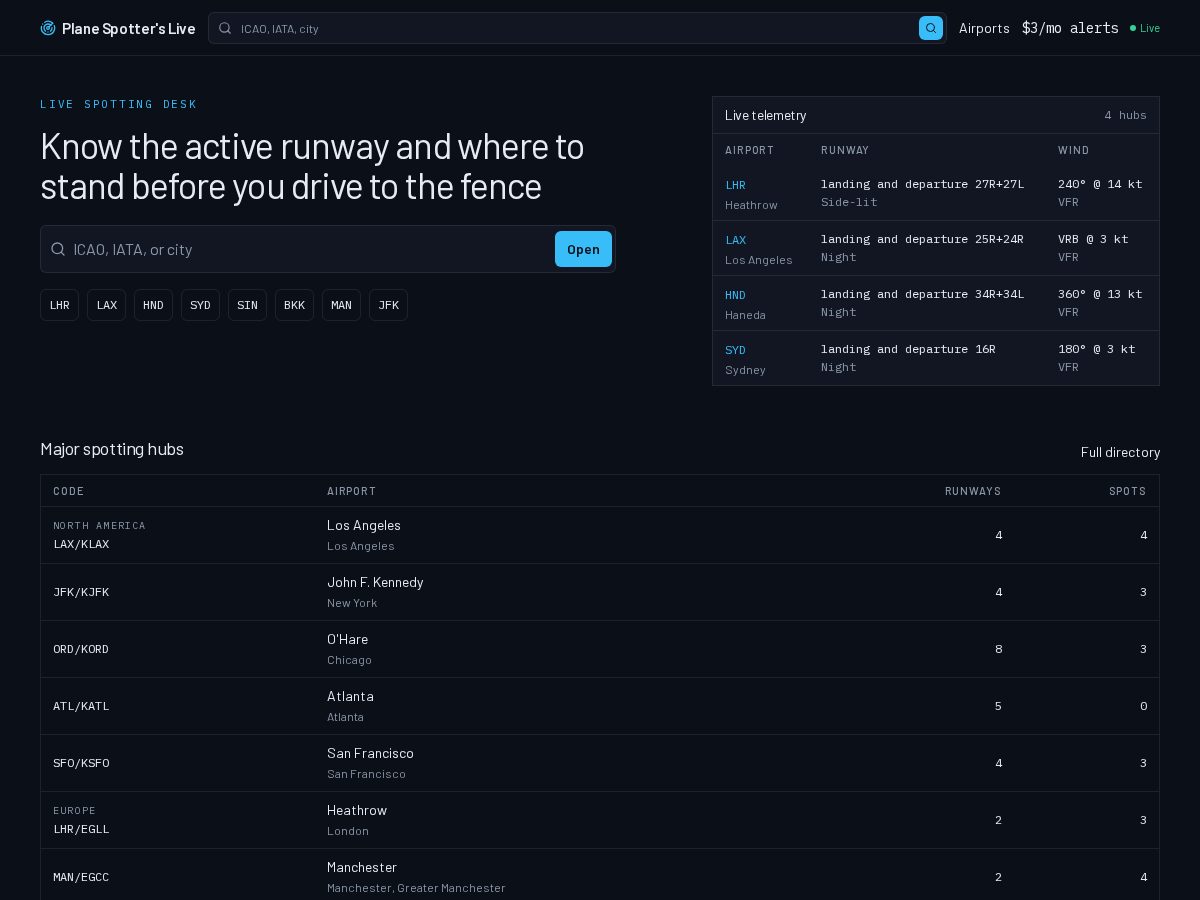Screen dimensions: 1200x900
Task: Click the 'VRB @ 3 kt' wind value
Action: point(1093,239)
